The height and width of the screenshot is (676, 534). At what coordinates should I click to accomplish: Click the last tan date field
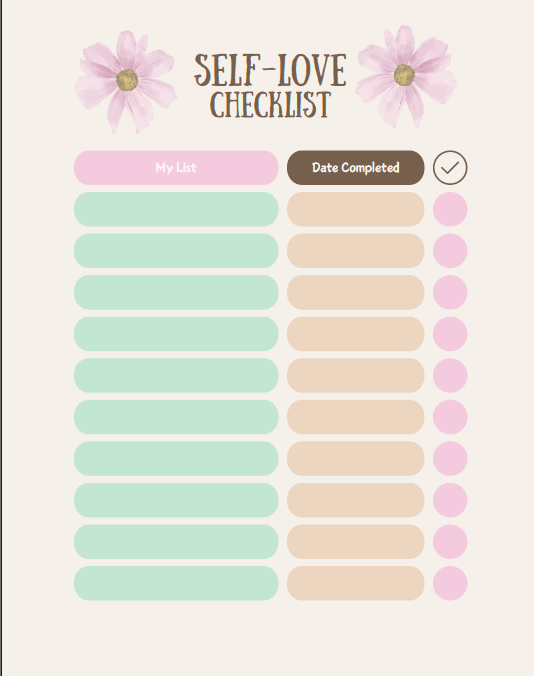pos(356,583)
